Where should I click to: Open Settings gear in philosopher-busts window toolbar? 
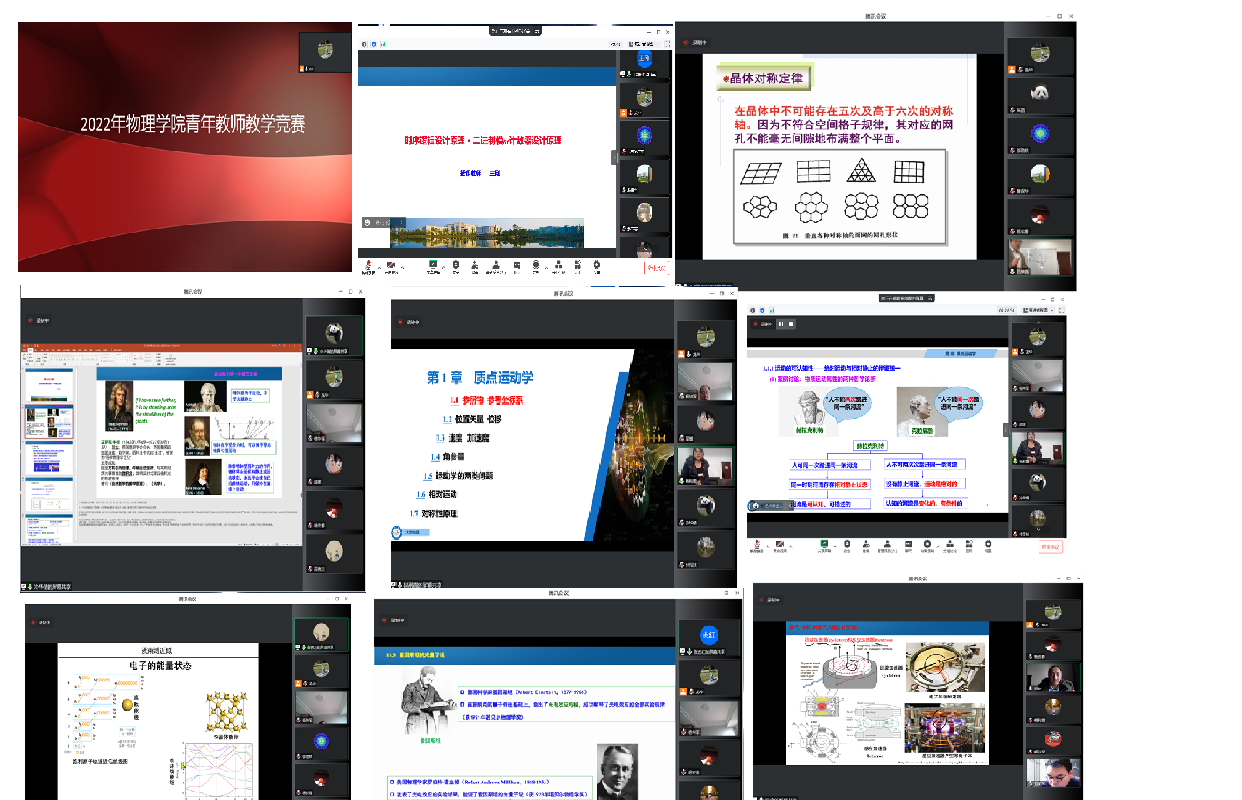tap(986, 545)
